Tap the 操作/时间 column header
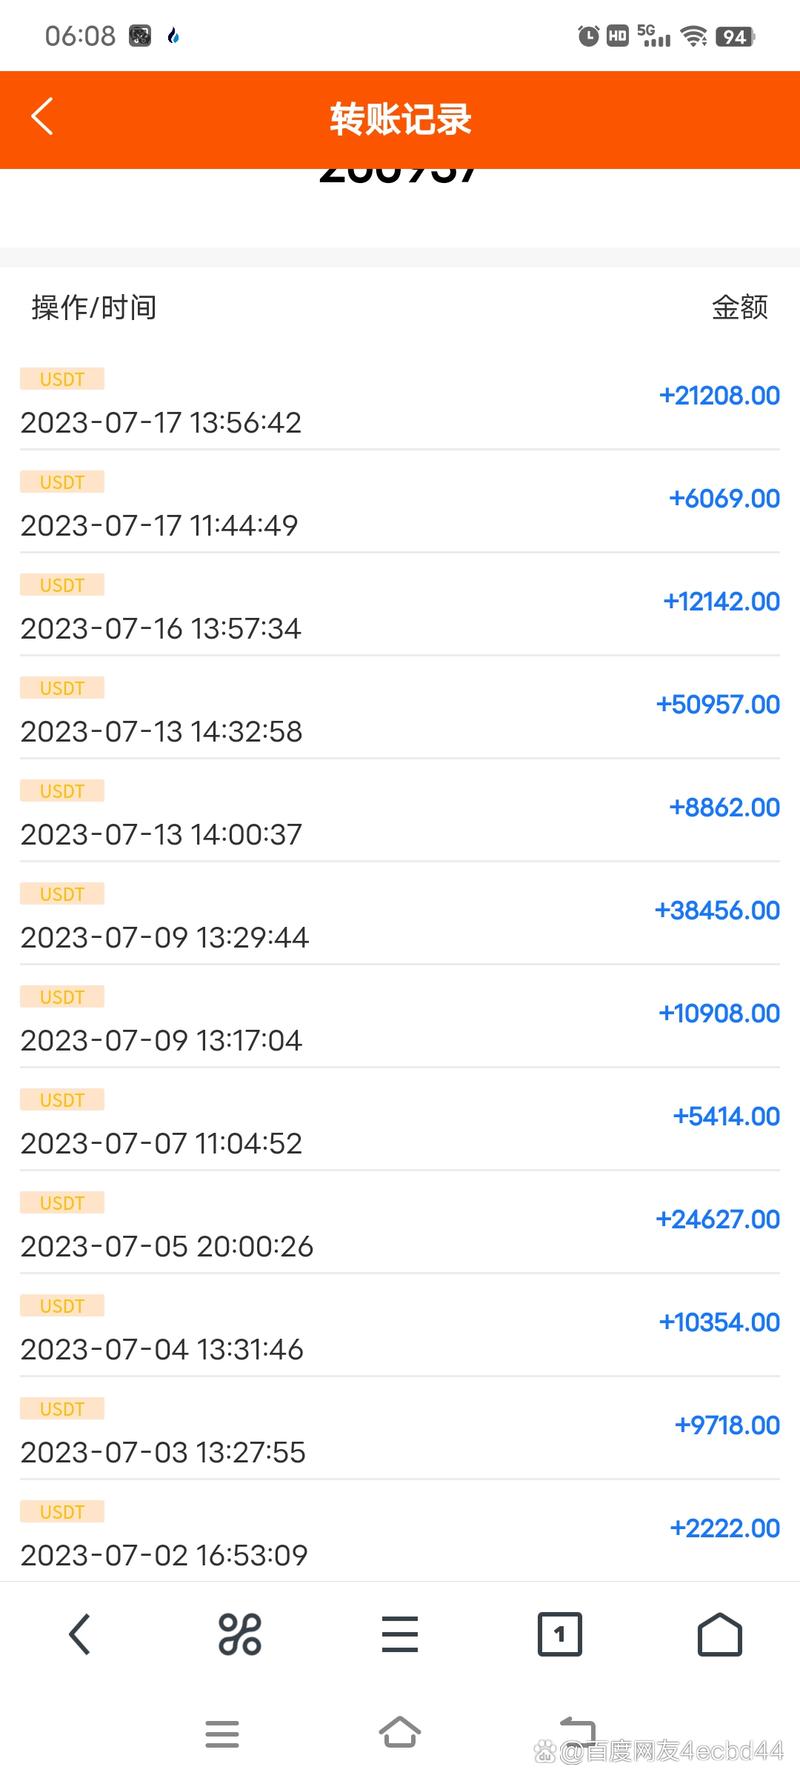 click(x=94, y=307)
